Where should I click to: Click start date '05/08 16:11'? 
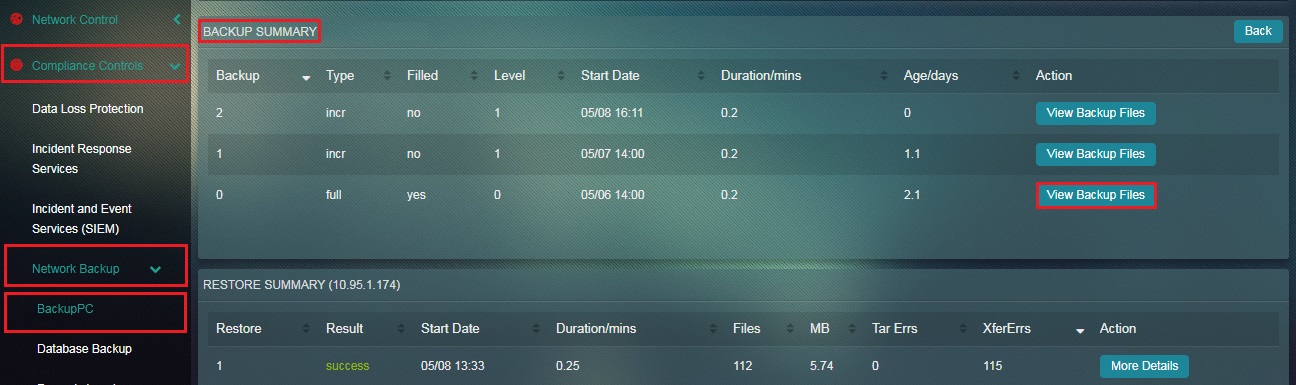612,113
